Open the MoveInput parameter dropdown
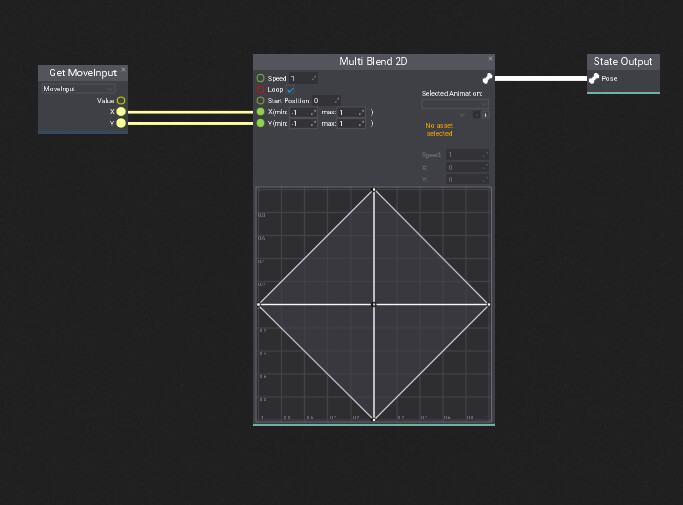This screenshot has height=505, width=683. coord(79,89)
